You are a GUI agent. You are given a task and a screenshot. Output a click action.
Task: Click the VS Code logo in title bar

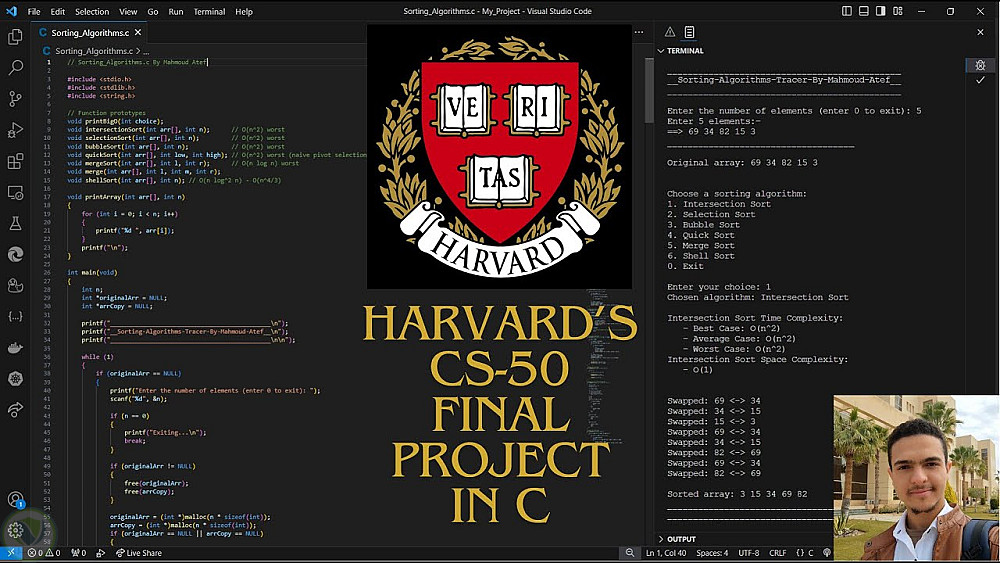(x=11, y=11)
